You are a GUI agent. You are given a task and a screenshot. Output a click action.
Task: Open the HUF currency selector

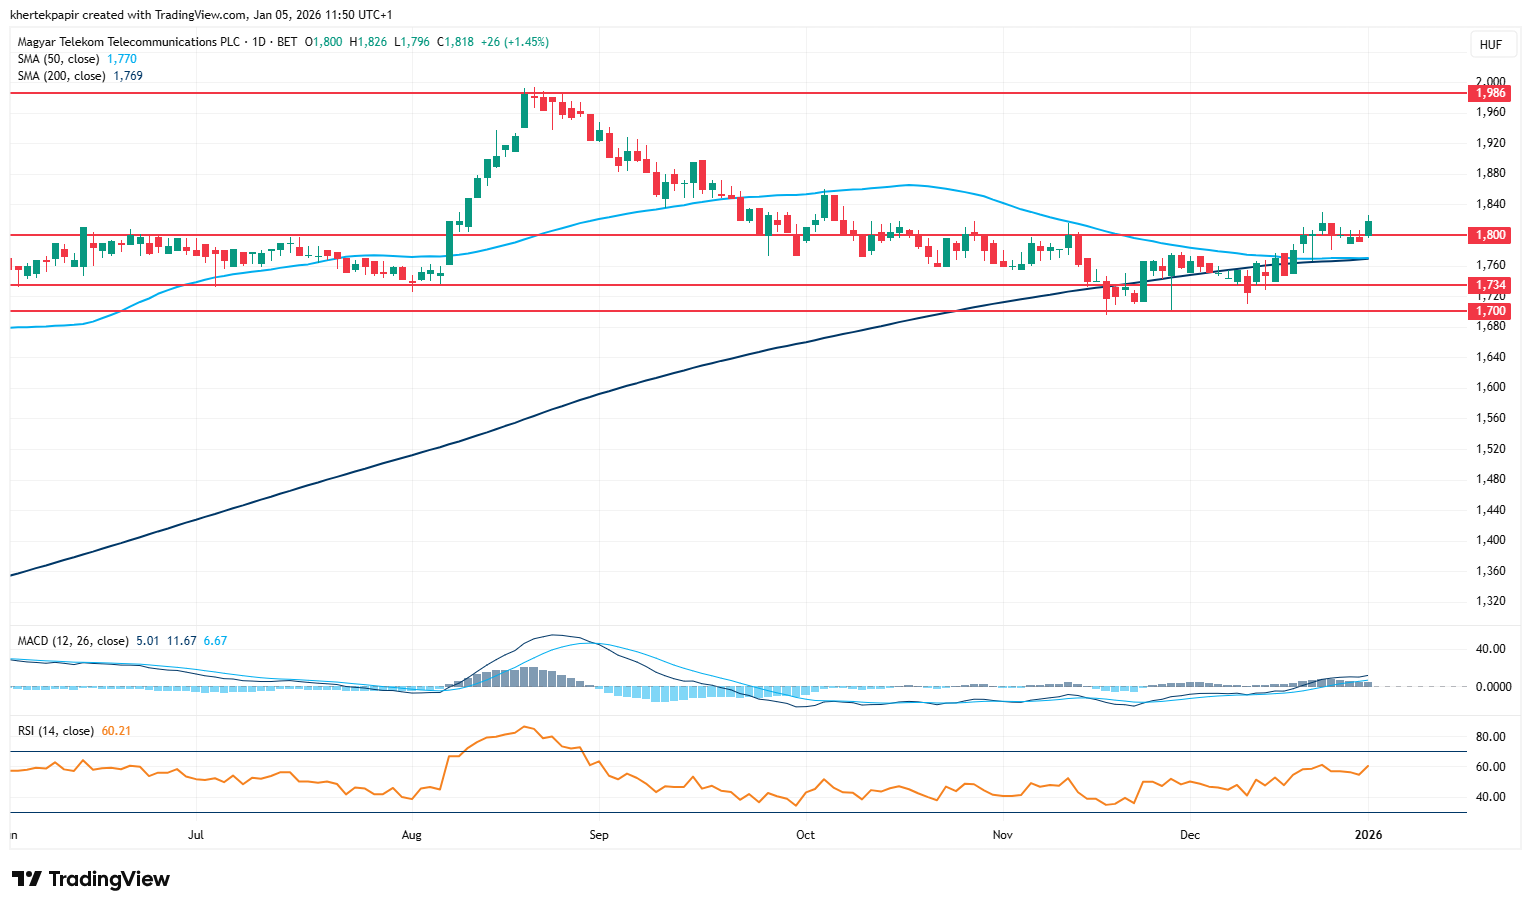point(1490,45)
